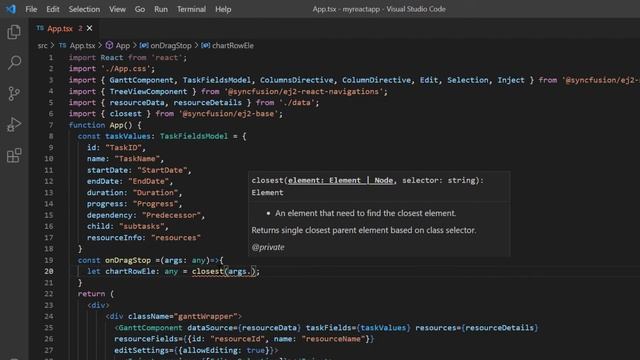Click 'function App()' on line 7
The height and width of the screenshot is (360, 640).
[x=100, y=125]
